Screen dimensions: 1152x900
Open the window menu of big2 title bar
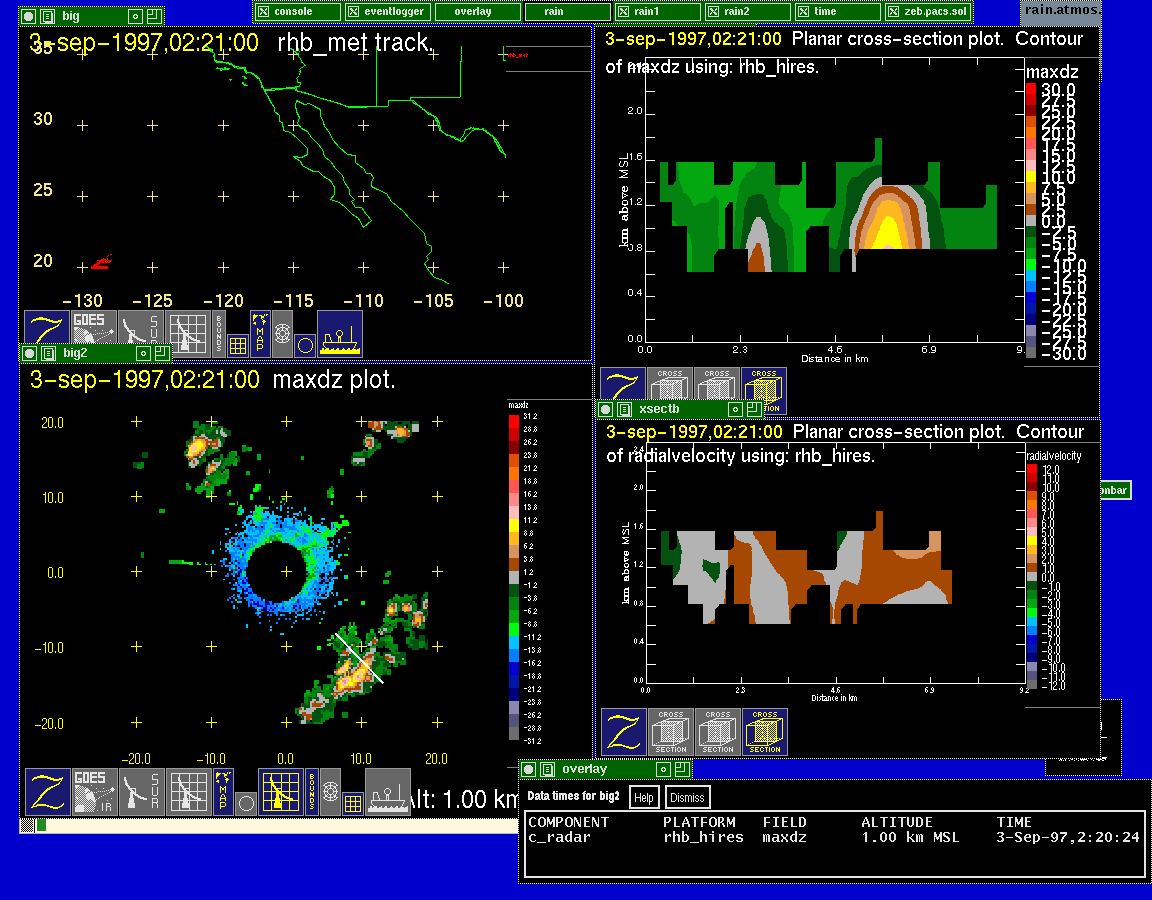point(30,353)
